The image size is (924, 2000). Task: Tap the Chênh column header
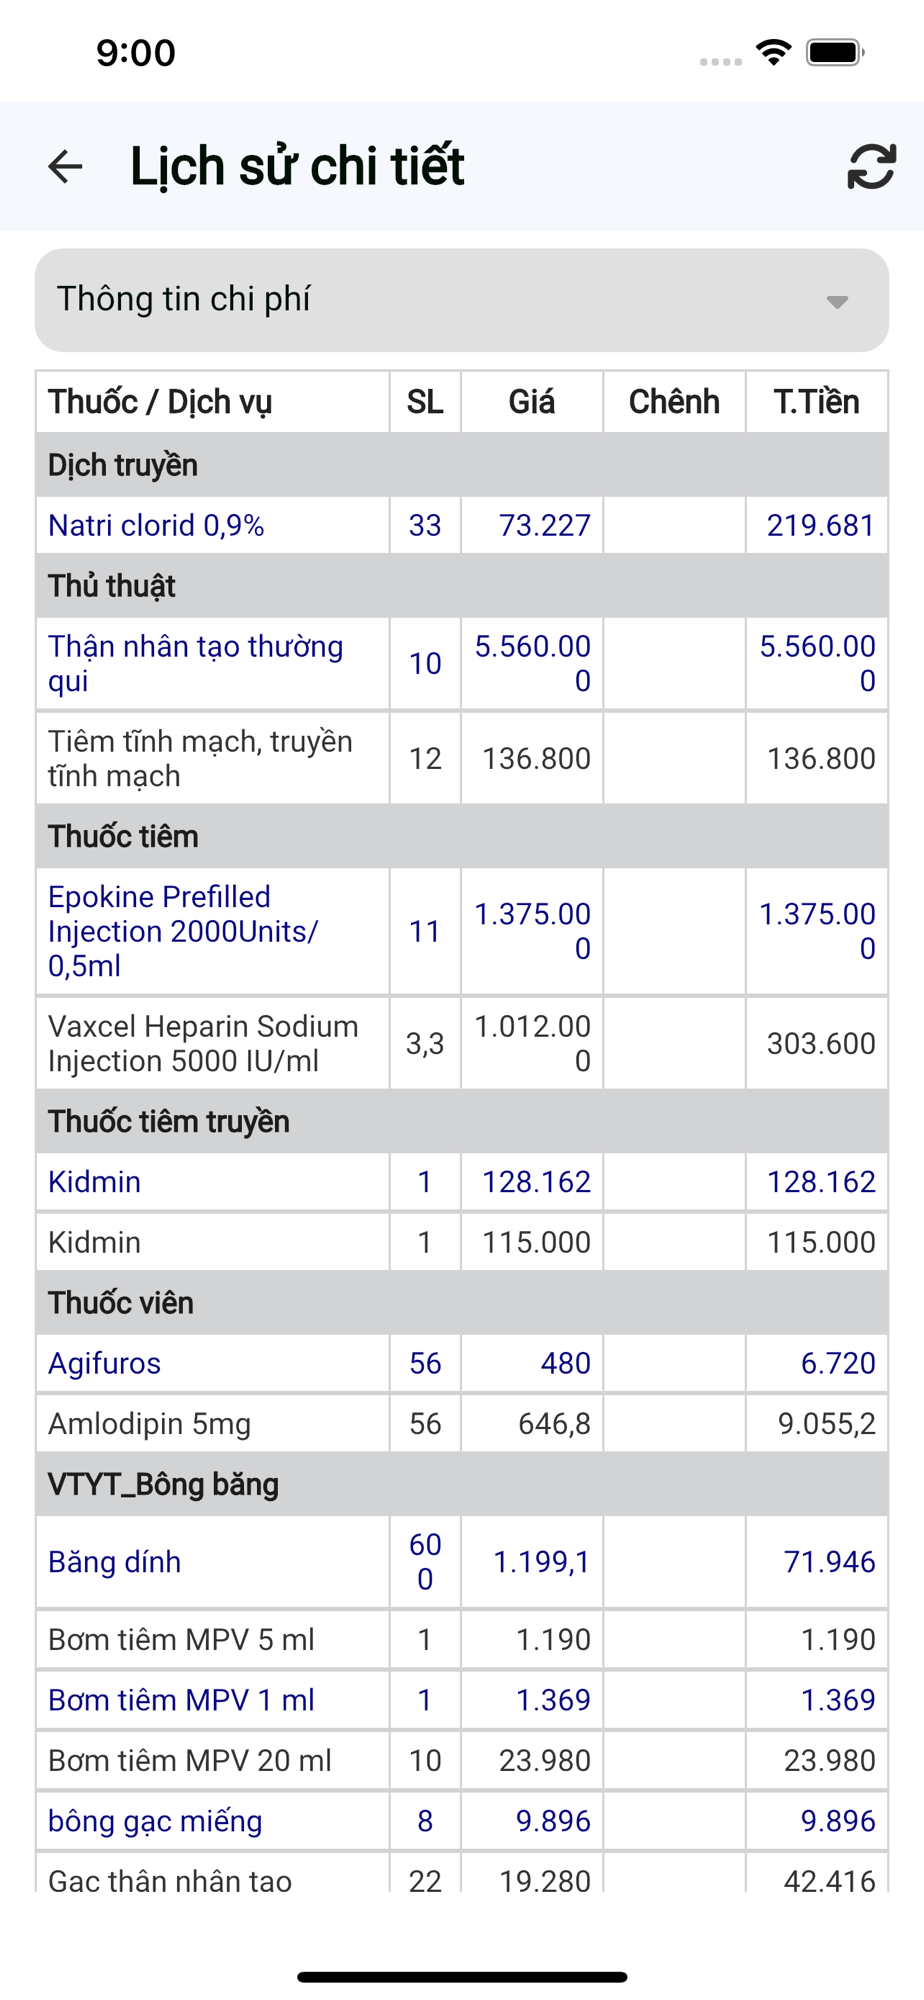point(674,402)
